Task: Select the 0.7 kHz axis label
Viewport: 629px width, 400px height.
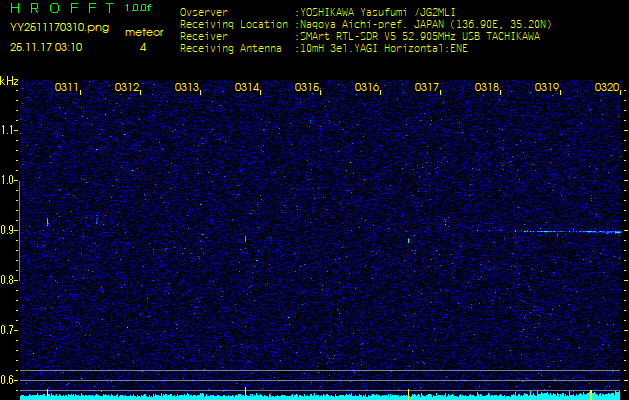Action: [9, 330]
